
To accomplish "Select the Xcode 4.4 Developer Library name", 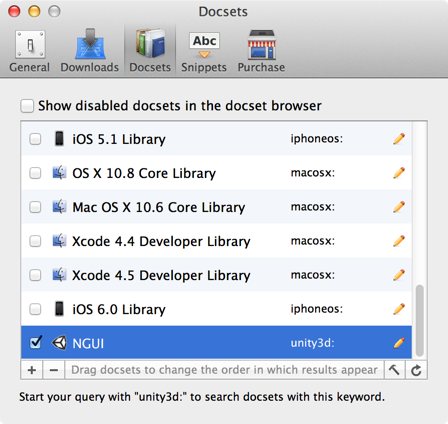I will pos(161,241).
